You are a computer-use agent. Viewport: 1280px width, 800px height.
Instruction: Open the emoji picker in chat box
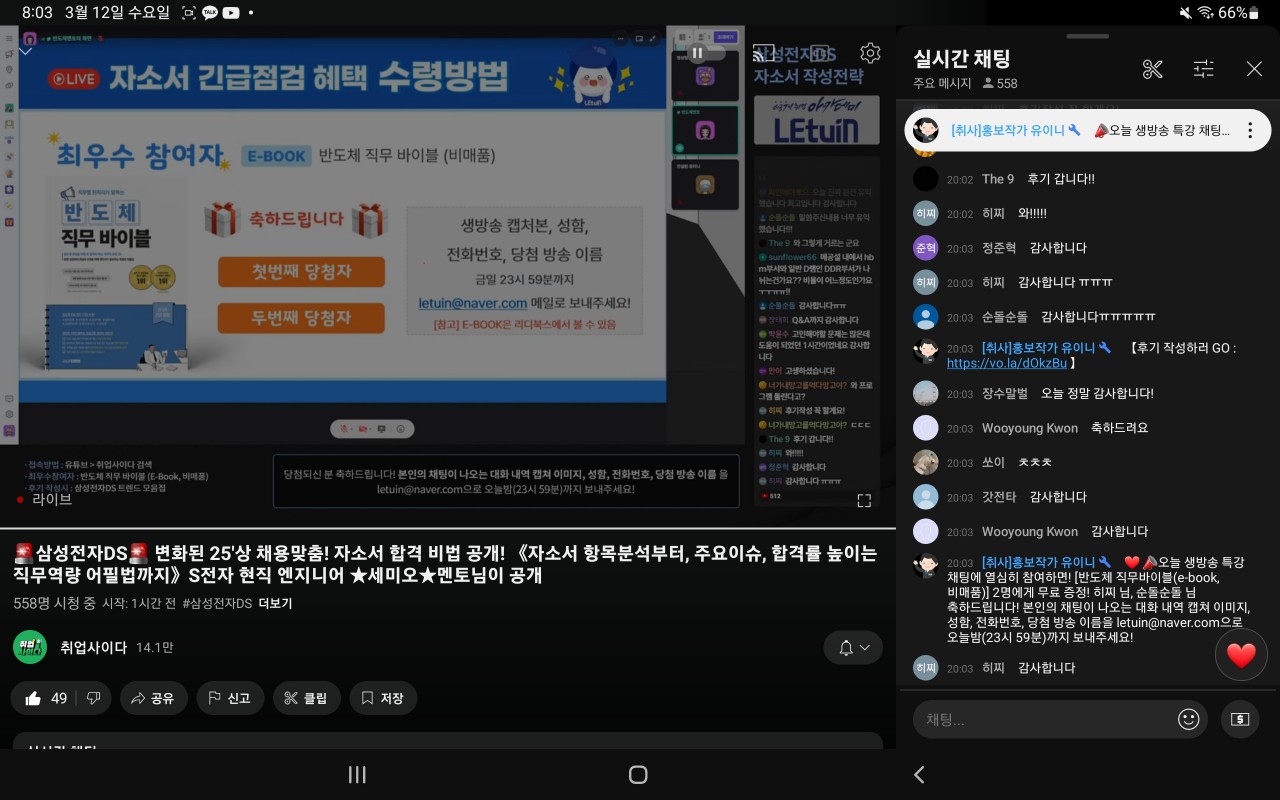[x=1188, y=719]
